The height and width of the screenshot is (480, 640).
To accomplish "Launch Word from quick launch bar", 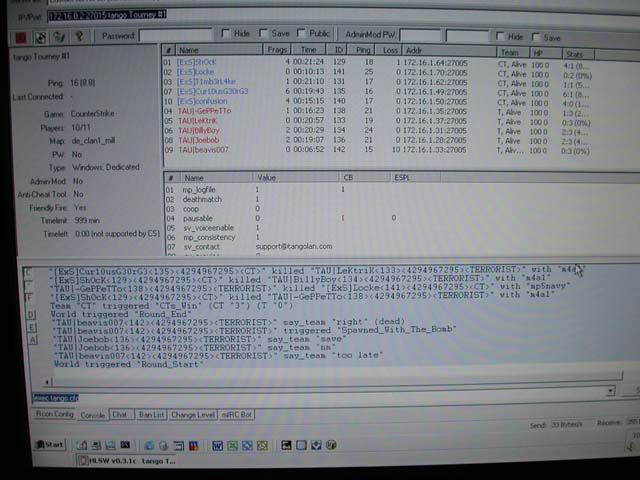I will click(218, 446).
